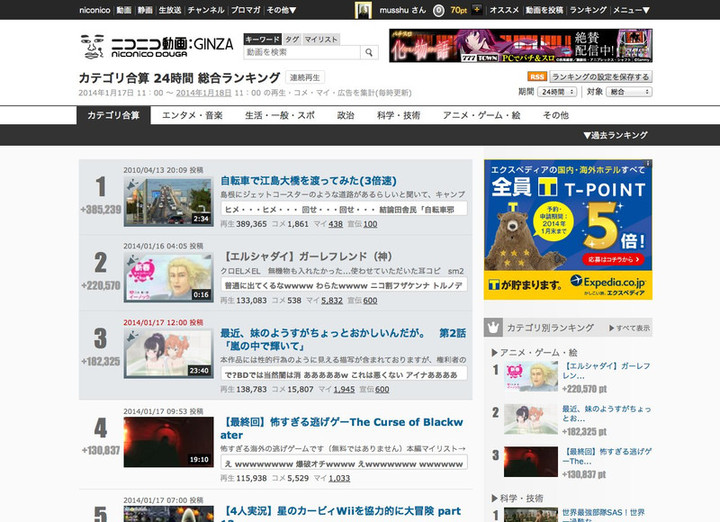This screenshot has height=522, width=720.
Task: Open 動画 in top bar
Action: click(124, 10)
